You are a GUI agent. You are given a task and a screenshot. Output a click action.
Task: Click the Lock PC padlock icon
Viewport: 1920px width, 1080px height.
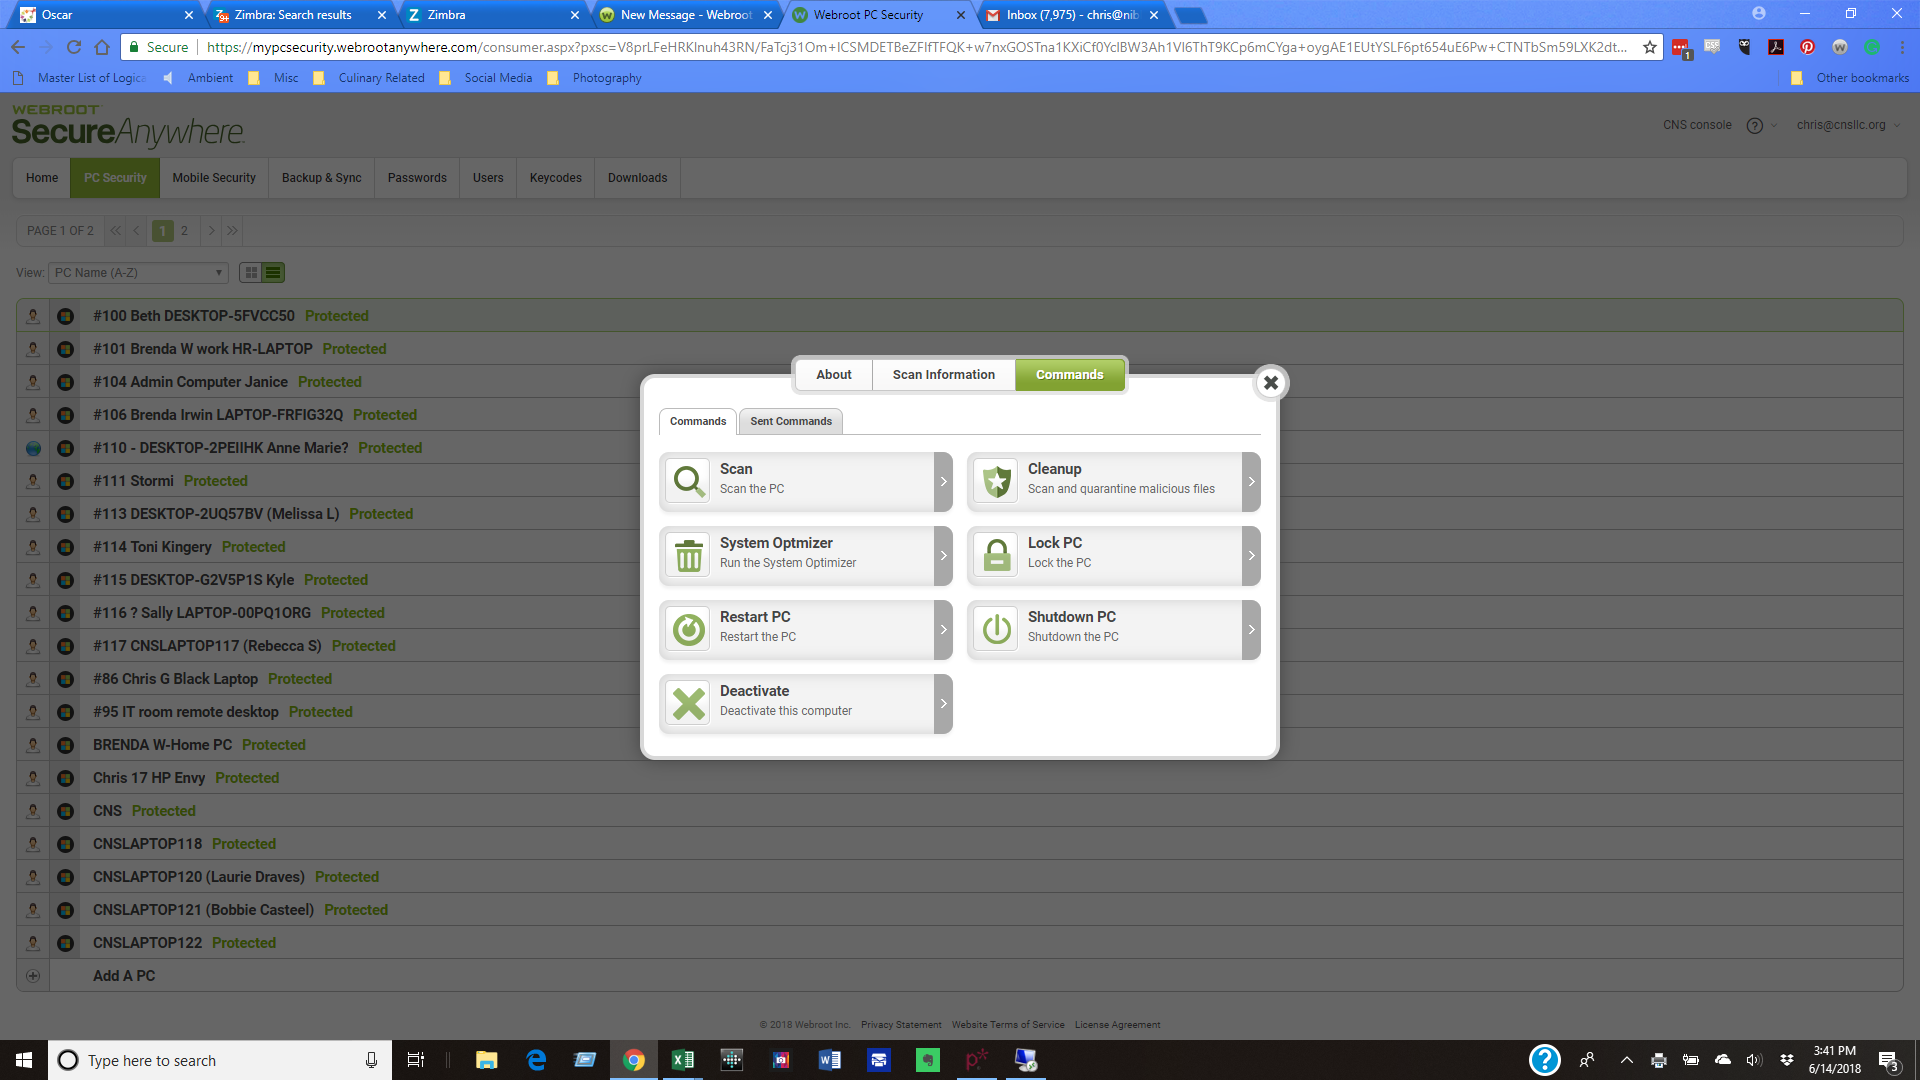pyautogui.click(x=997, y=556)
